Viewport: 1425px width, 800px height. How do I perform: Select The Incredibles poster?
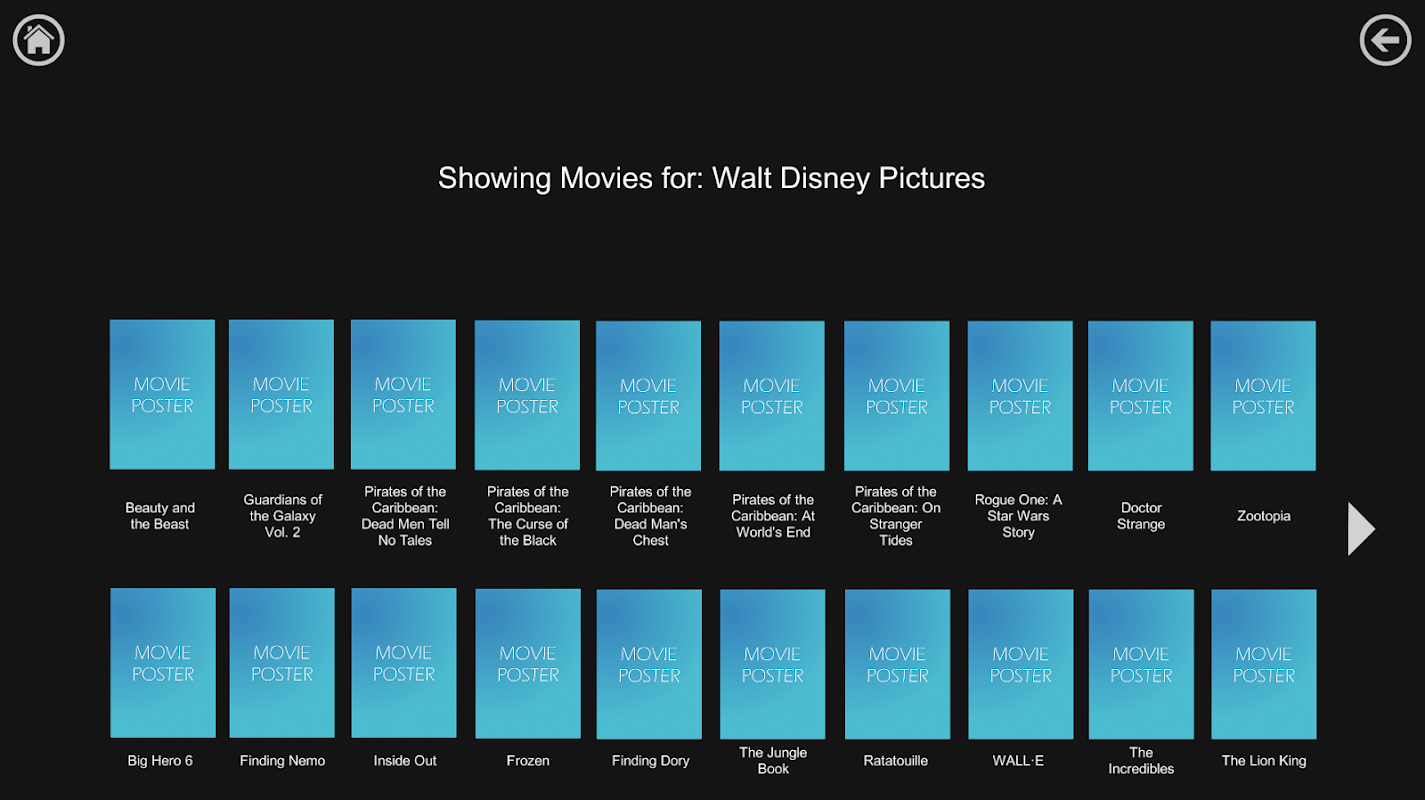point(1142,664)
